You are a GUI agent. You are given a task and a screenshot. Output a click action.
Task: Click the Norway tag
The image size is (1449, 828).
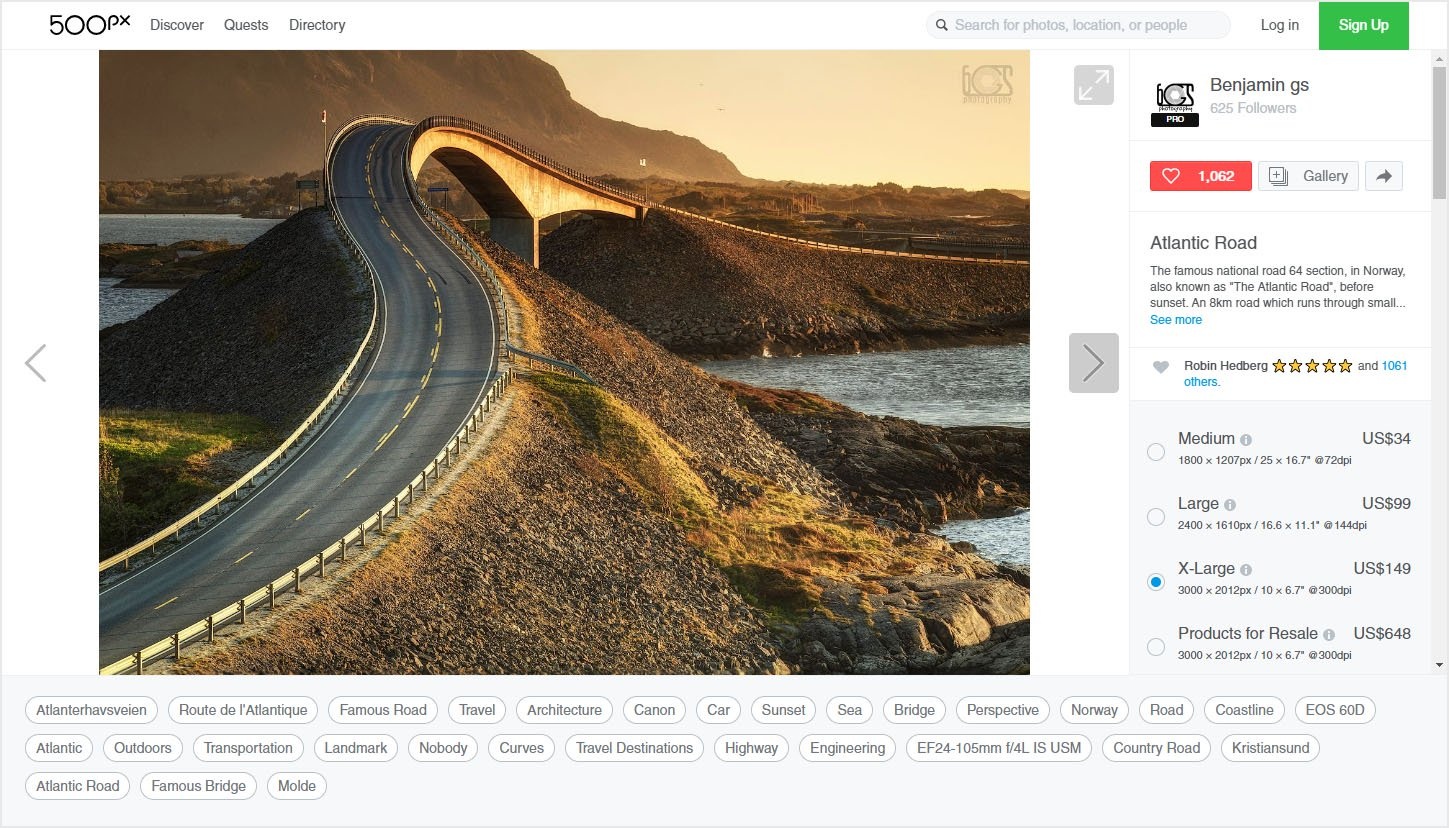1094,710
